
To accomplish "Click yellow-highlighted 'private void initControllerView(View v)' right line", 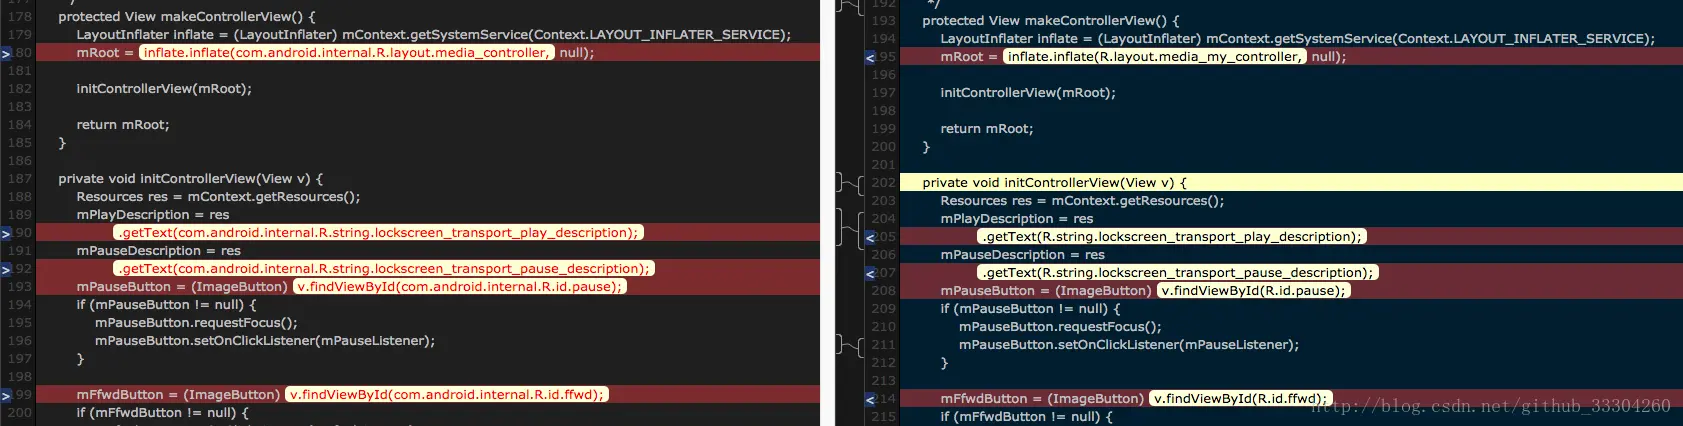I will coord(1291,183).
